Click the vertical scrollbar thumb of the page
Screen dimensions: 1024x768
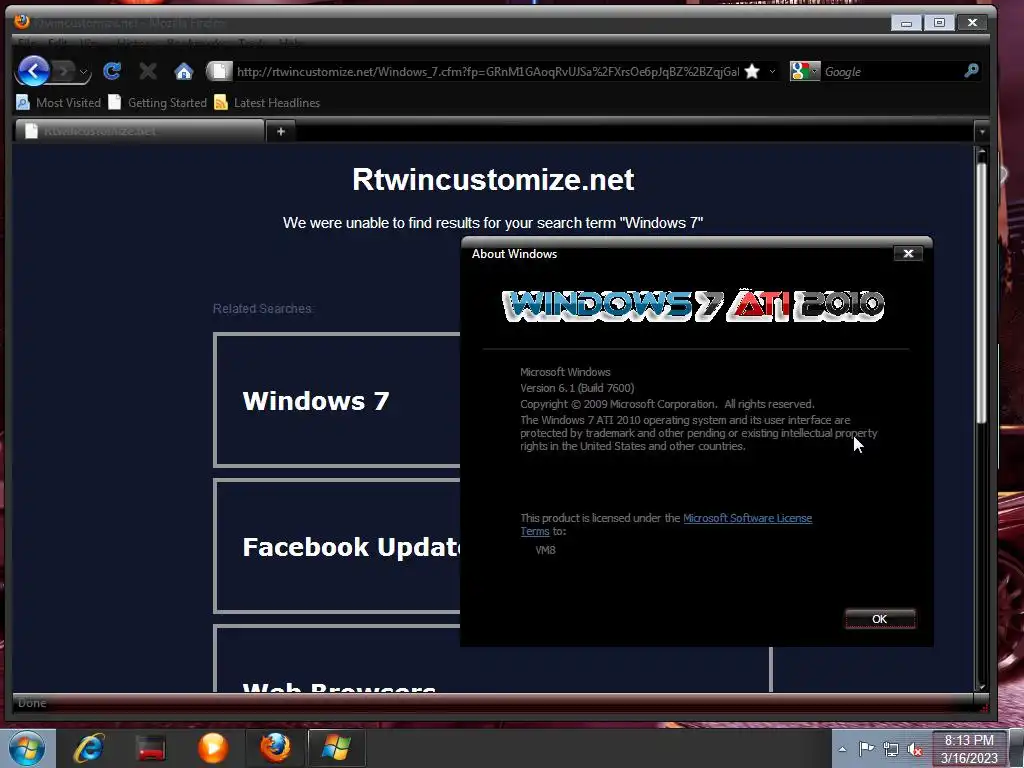(x=981, y=293)
